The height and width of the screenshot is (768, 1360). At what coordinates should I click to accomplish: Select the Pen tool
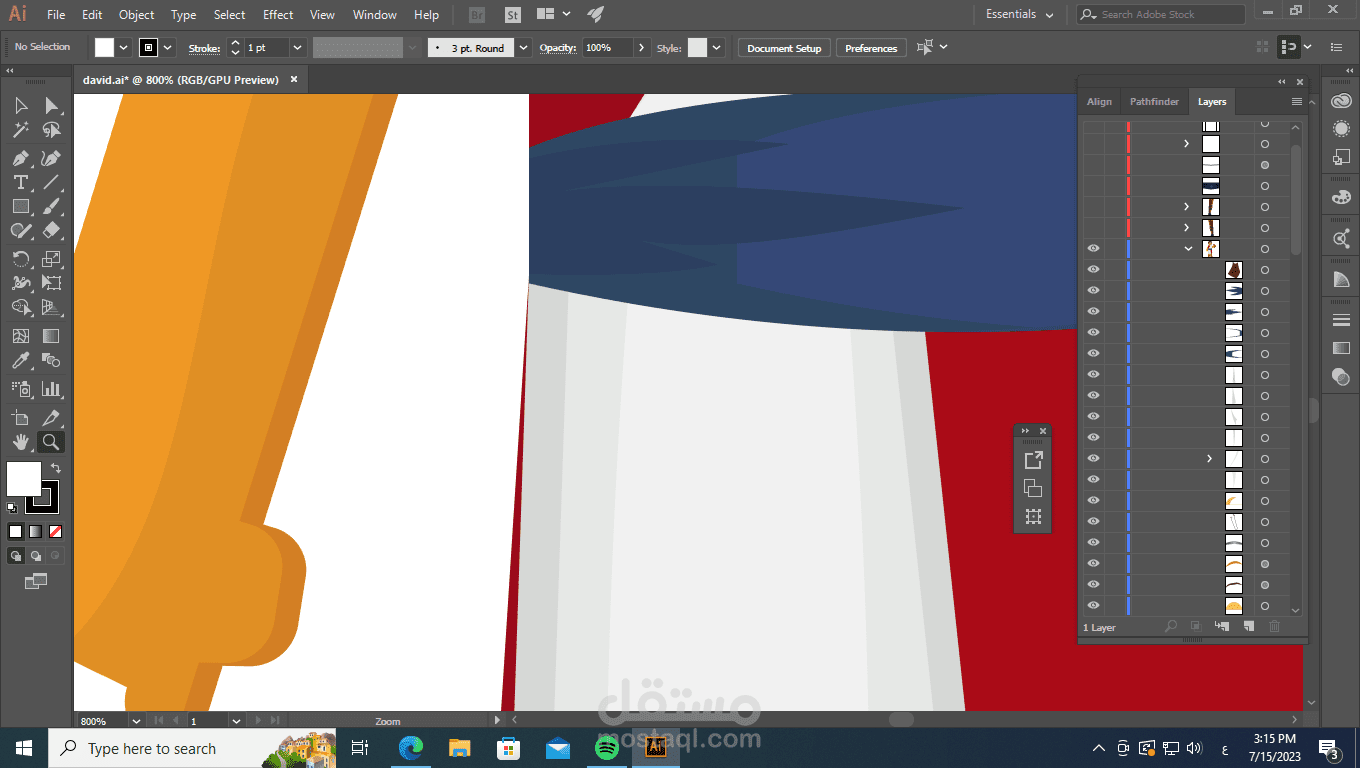click(20, 158)
